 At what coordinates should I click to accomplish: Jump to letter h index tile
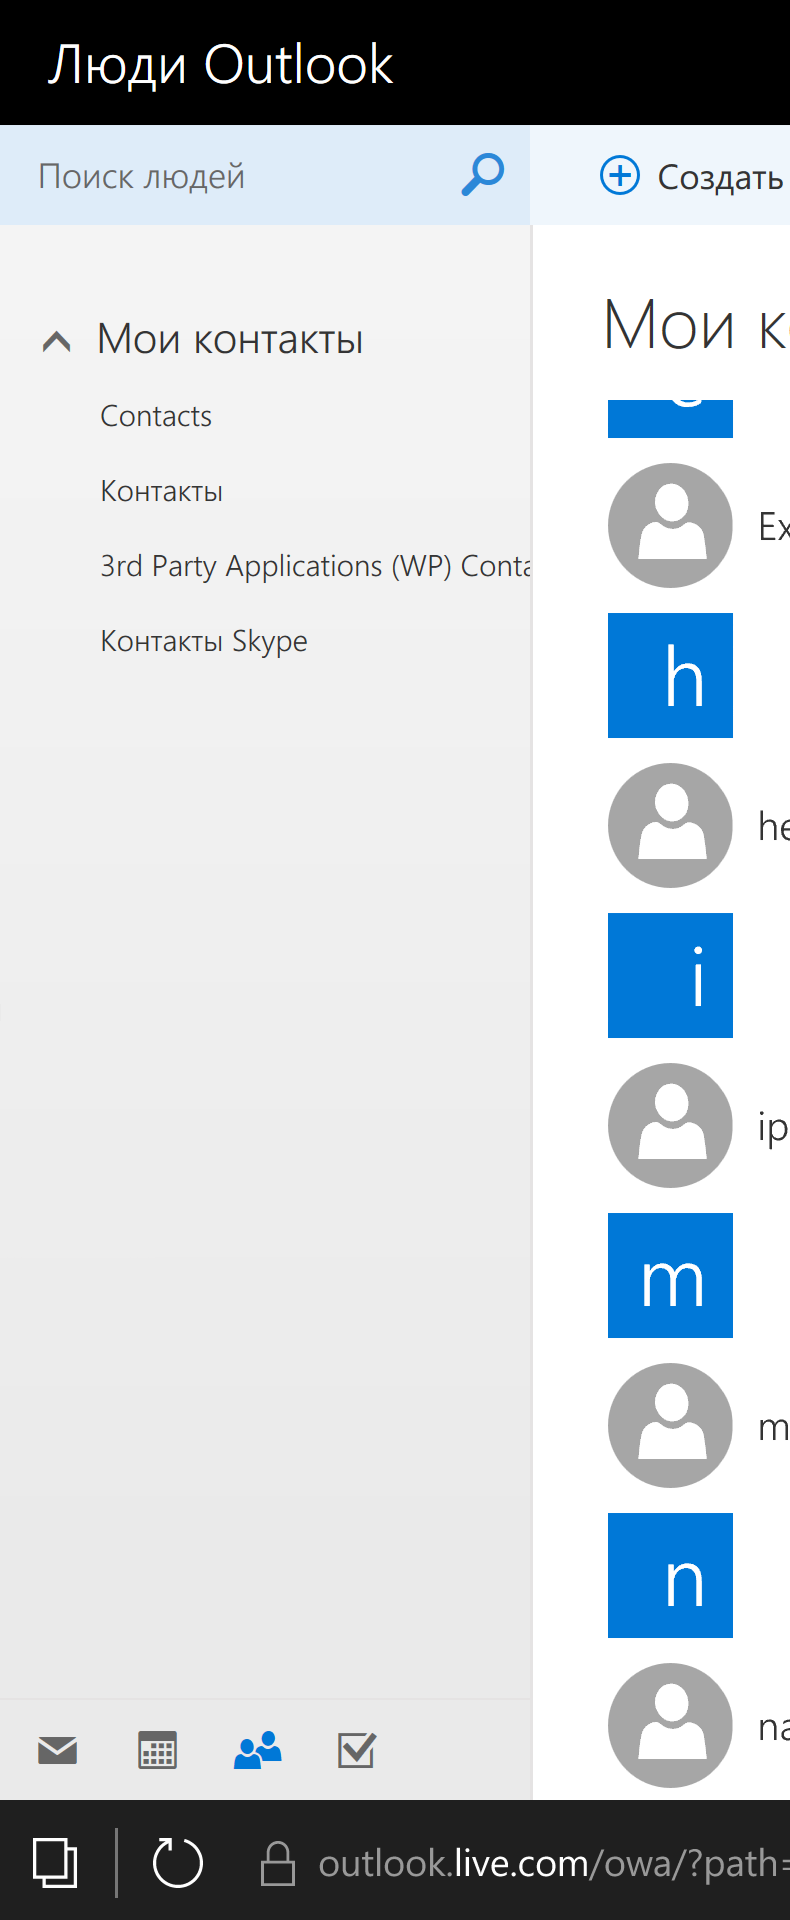(670, 675)
